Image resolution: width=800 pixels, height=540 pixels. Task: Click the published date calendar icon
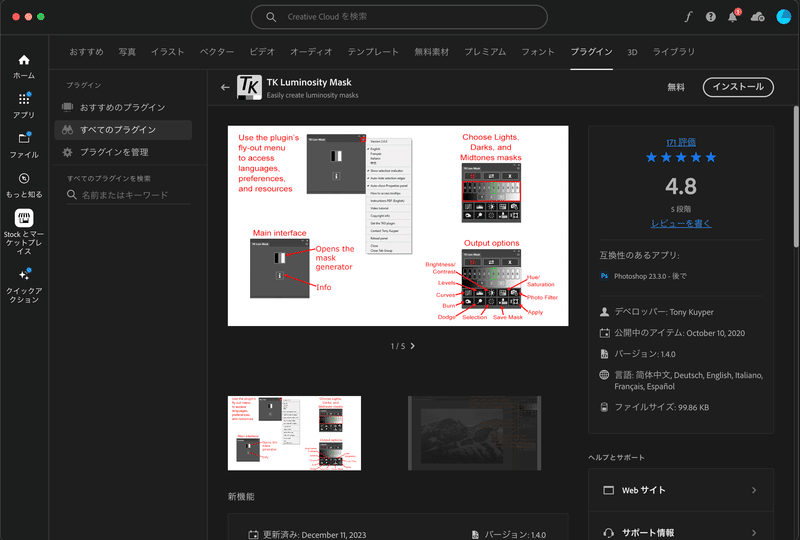click(x=604, y=333)
